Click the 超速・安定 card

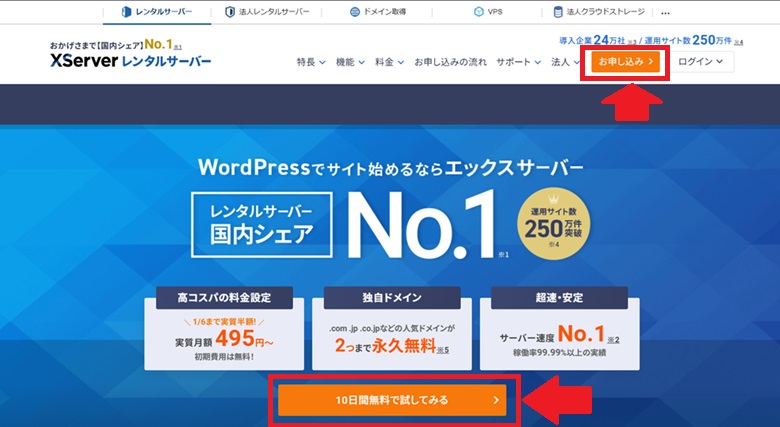coord(560,328)
